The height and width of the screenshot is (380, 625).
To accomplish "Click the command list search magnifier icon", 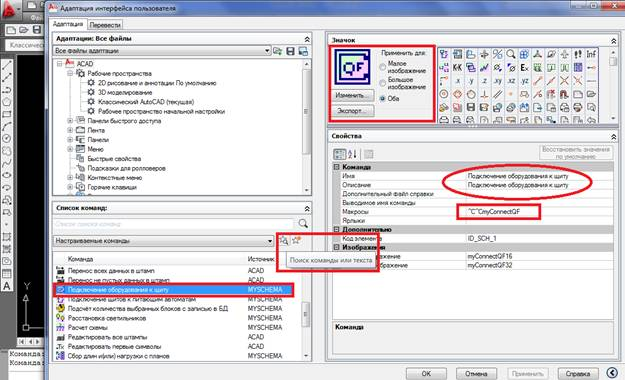I will (303, 224).
